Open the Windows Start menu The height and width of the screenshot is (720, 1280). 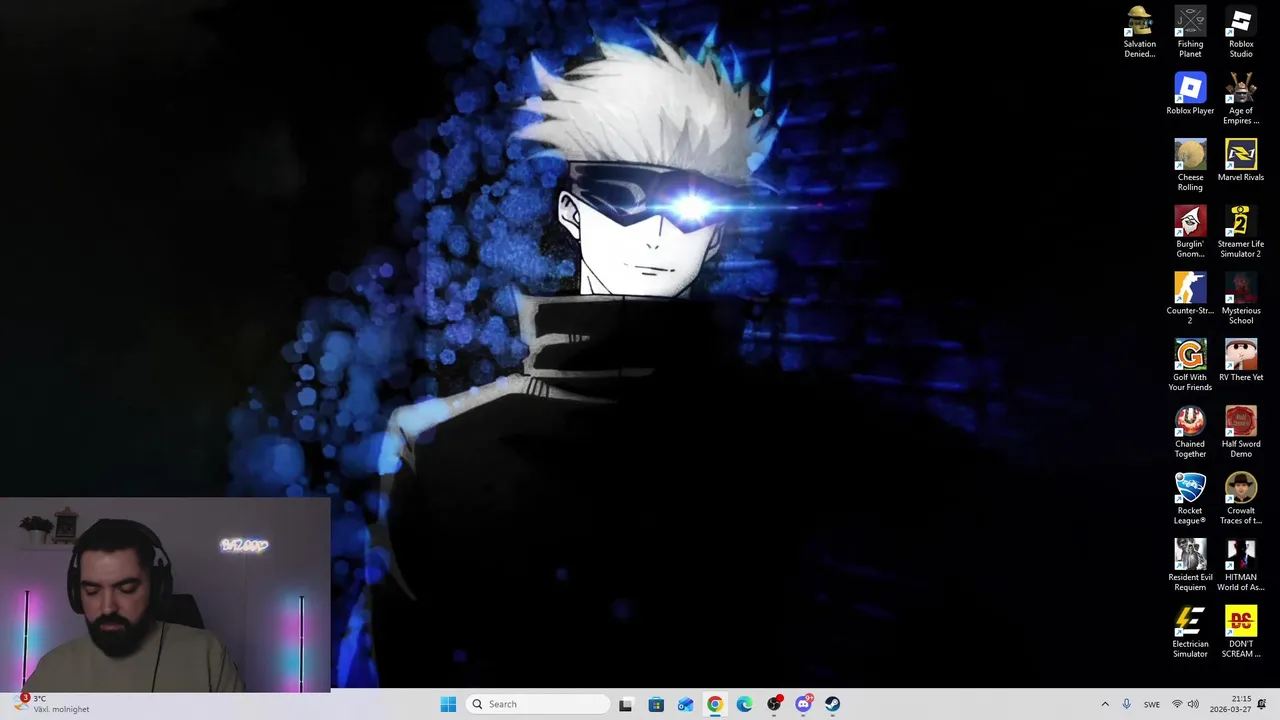point(448,704)
